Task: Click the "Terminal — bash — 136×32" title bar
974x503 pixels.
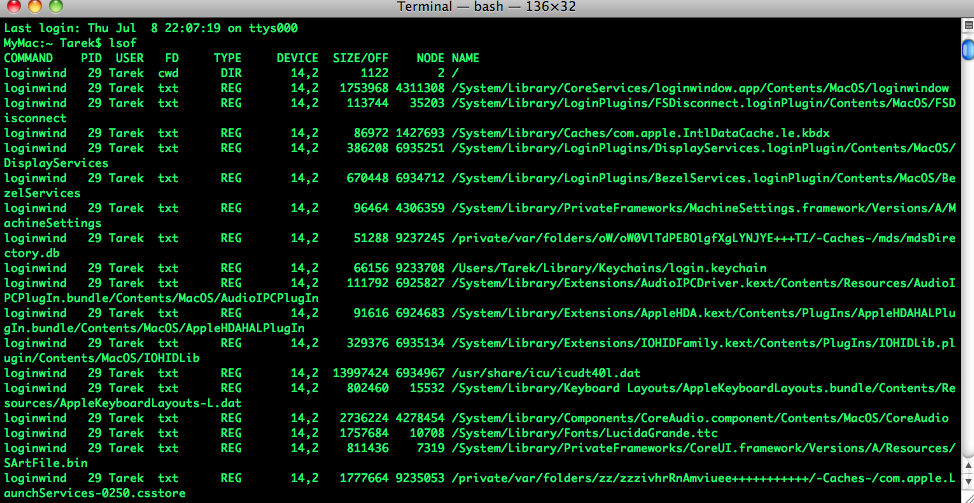Action: click(x=487, y=8)
